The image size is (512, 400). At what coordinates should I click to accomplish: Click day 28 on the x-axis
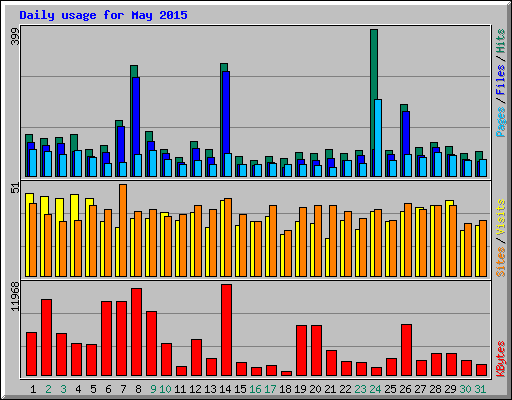pyautogui.click(x=435, y=389)
